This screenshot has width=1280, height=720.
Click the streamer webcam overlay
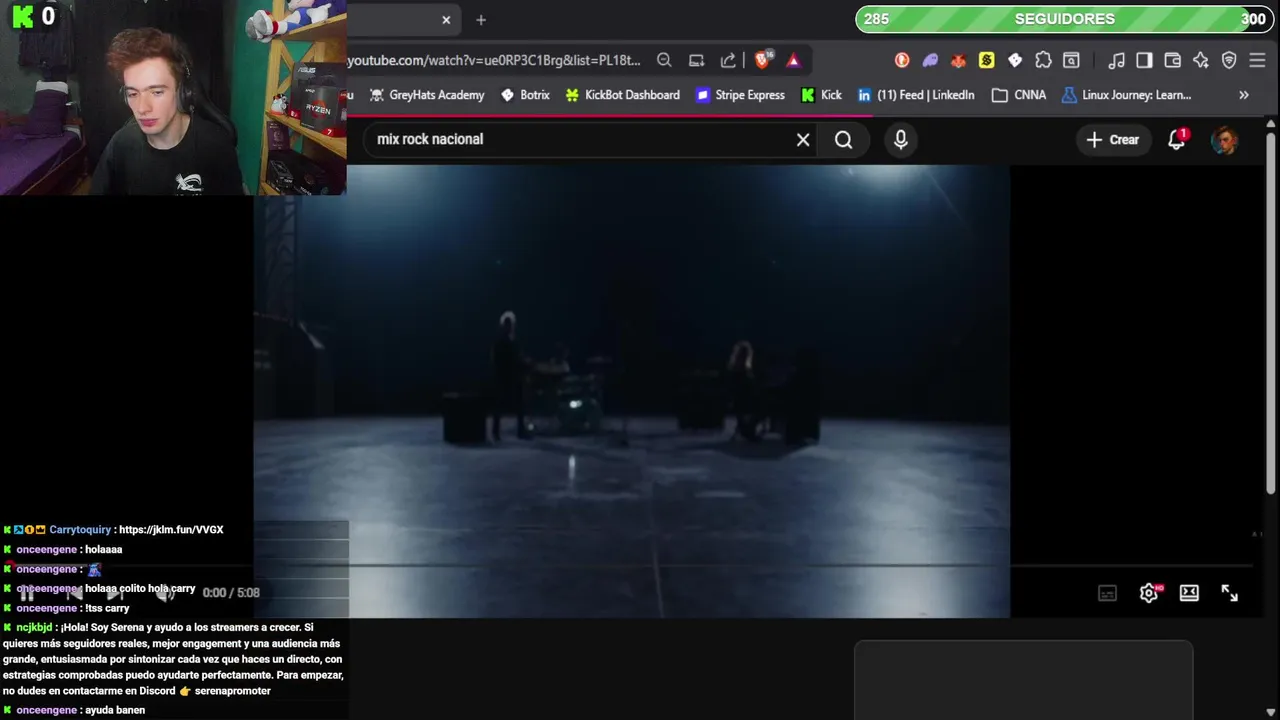[x=173, y=97]
